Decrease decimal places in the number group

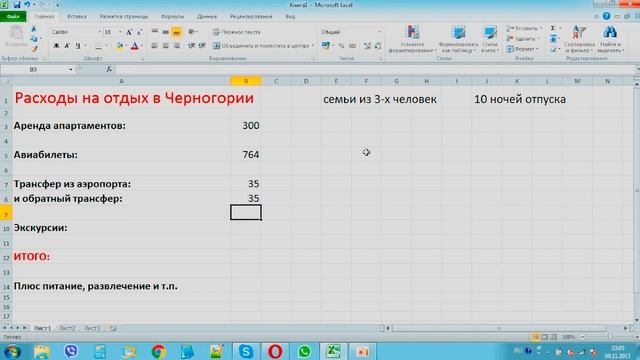tap(378, 46)
